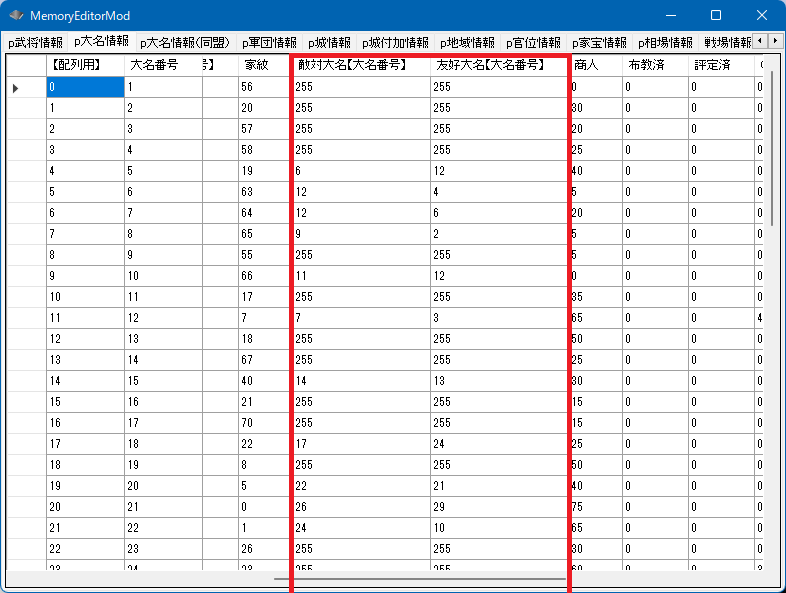The image size is (786, 593).
Task: Click the horizontal scrollbar at grid bottom
Action: pos(420,578)
